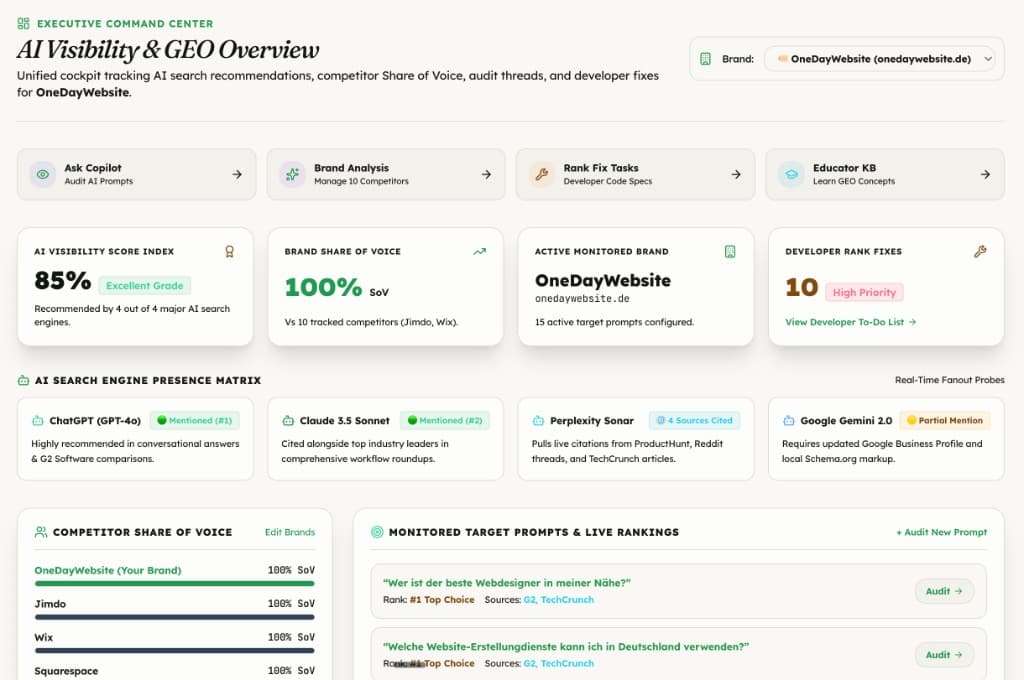Image resolution: width=1024 pixels, height=680 pixels.
Task: Click the building icon beside Brand label
Action: pyautogui.click(x=705, y=59)
